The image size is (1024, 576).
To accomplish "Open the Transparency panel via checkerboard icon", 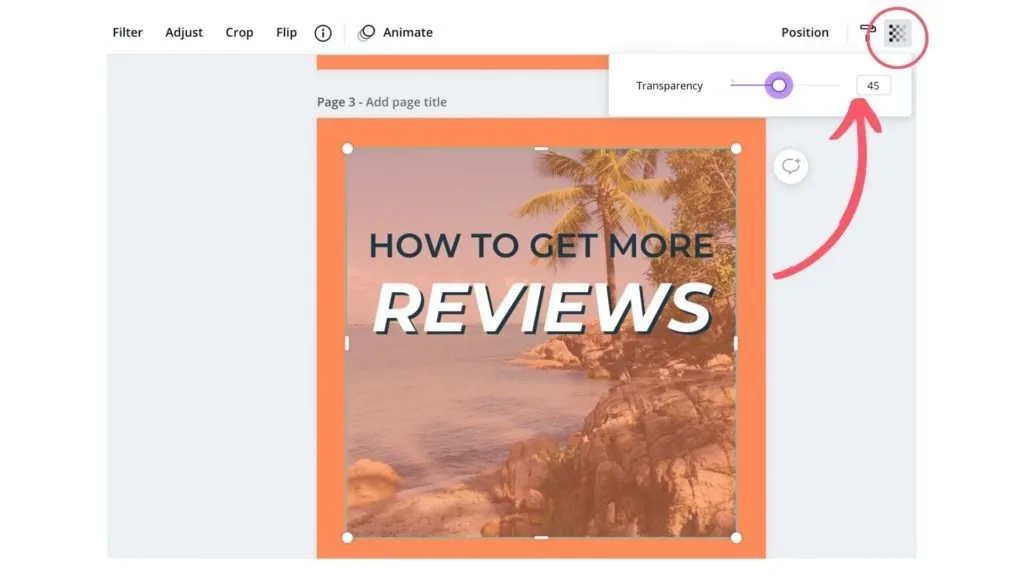I will tap(896, 32).
